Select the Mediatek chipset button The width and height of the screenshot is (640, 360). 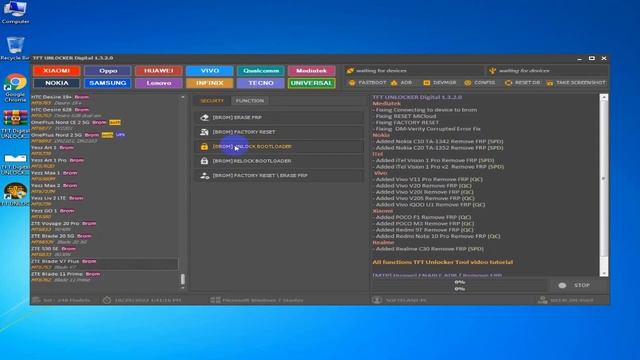pos(311,71)
